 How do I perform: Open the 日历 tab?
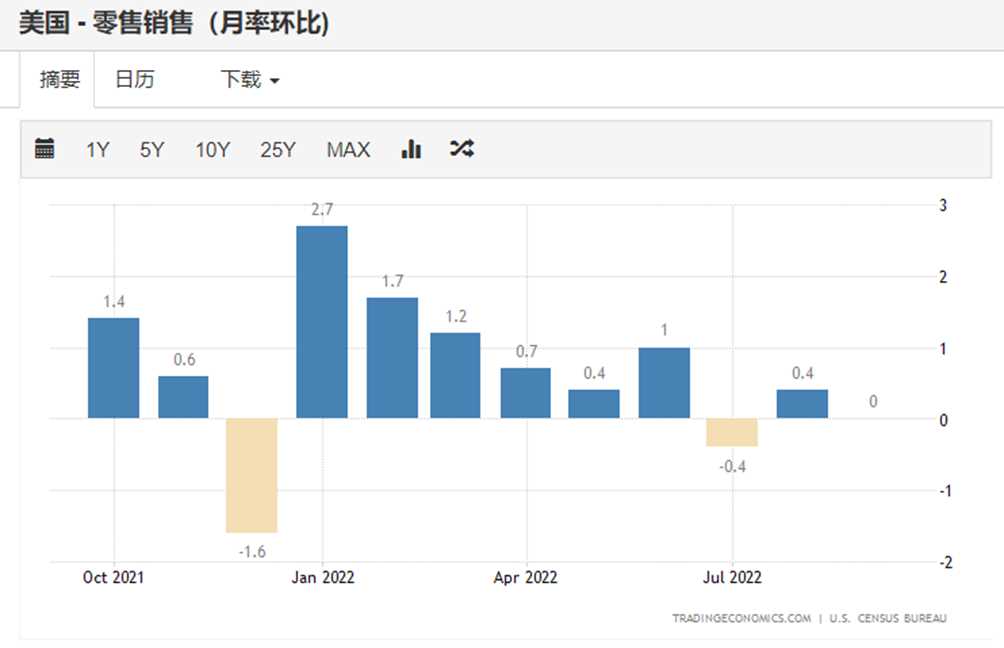[x=135, y=80]
